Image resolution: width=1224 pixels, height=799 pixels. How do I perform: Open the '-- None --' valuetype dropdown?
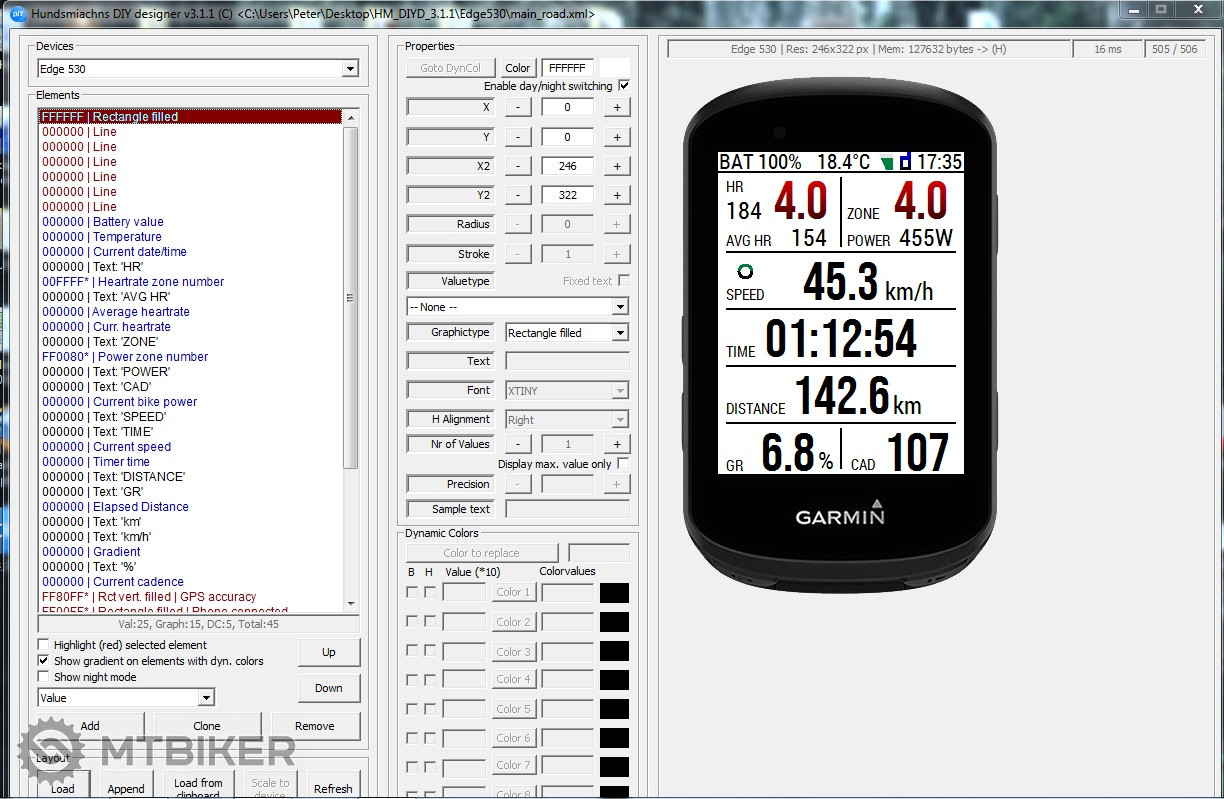620,307
